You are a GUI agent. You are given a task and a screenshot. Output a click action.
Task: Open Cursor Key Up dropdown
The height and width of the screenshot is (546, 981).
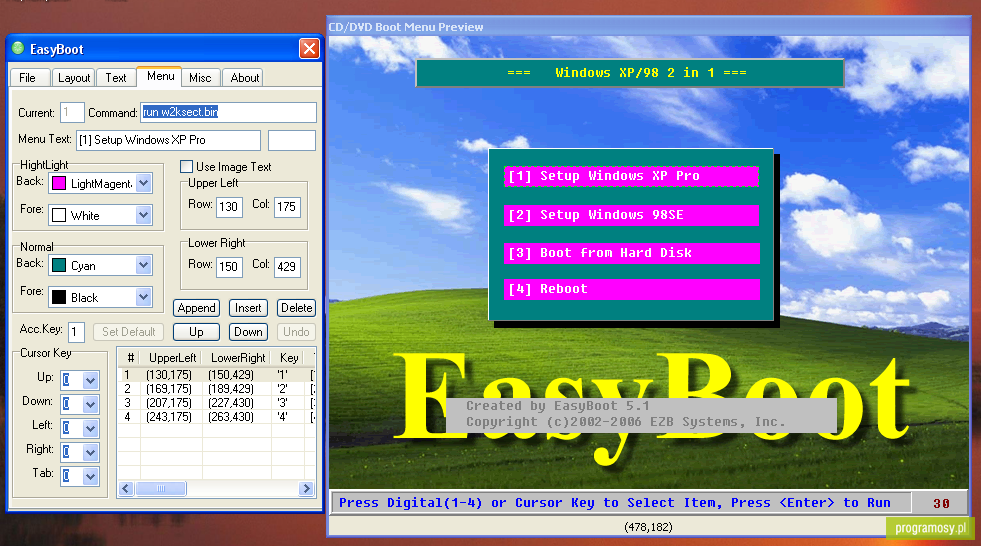[90, 380]
